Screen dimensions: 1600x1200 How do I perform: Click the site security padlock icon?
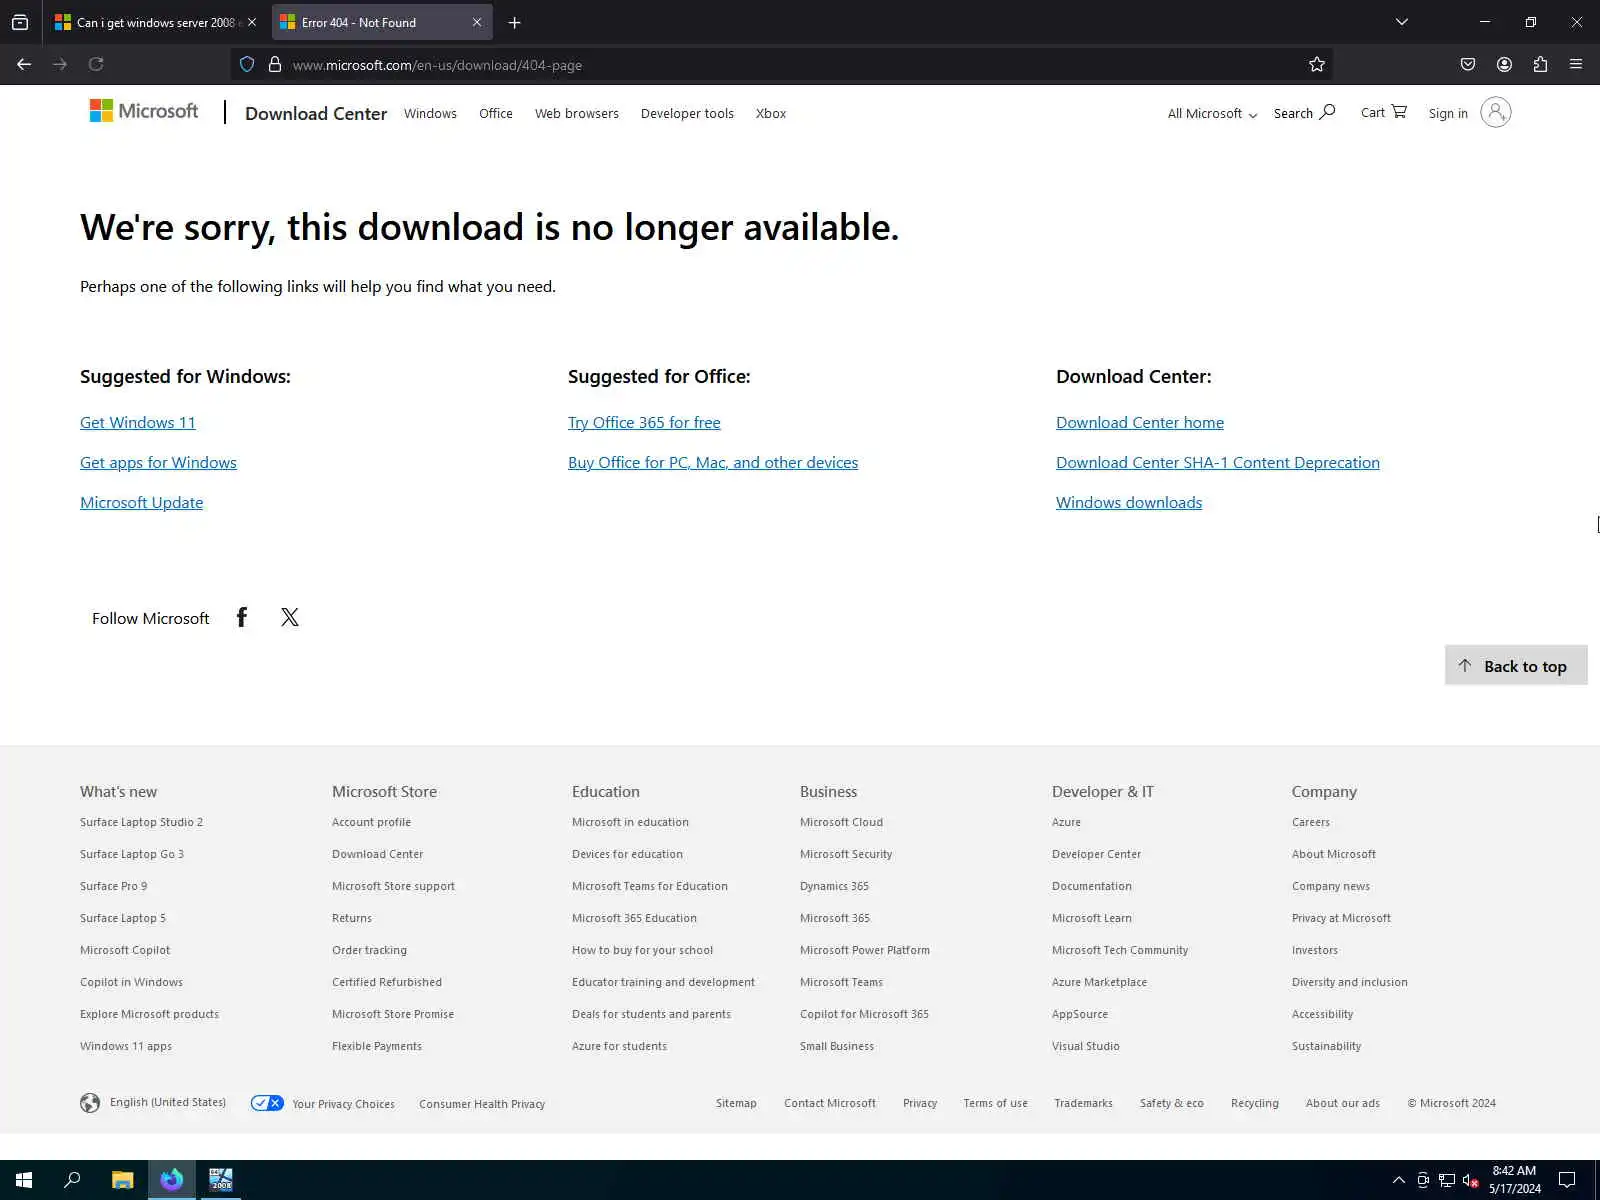(275, 64)
